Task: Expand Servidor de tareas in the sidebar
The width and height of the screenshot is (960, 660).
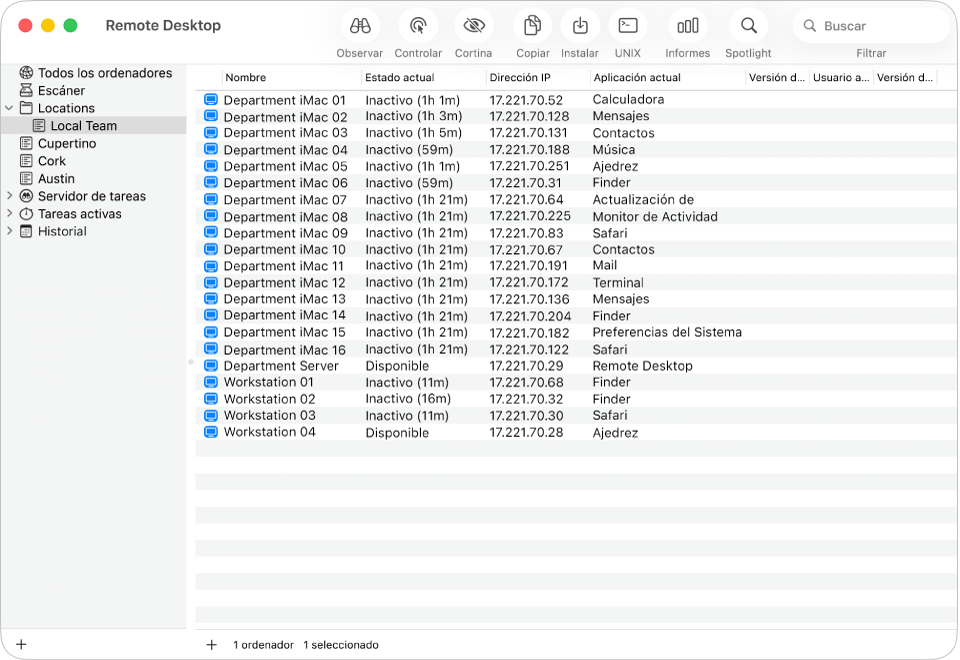Action: coord(11,196)
